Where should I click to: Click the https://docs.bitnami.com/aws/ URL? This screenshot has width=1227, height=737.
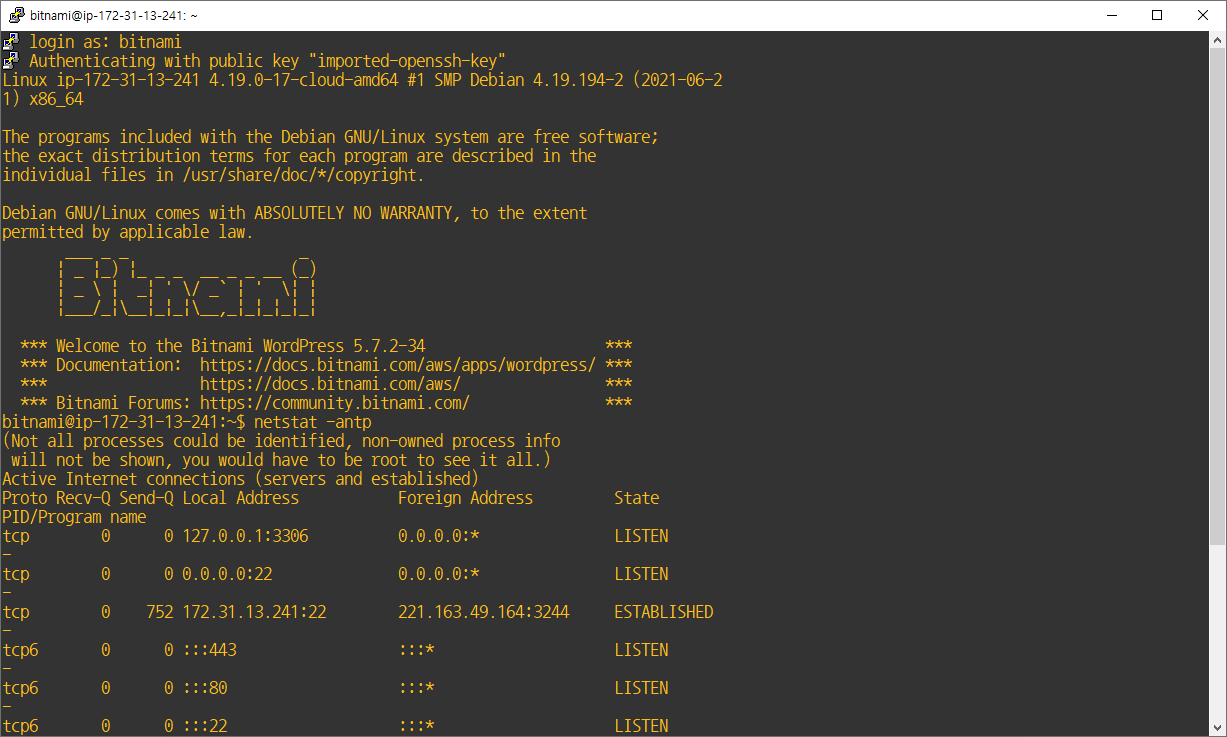[x=330, y=384]
